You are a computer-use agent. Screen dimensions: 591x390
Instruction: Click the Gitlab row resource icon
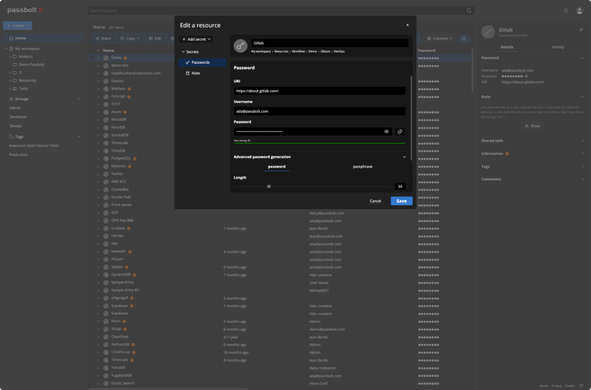106,58
